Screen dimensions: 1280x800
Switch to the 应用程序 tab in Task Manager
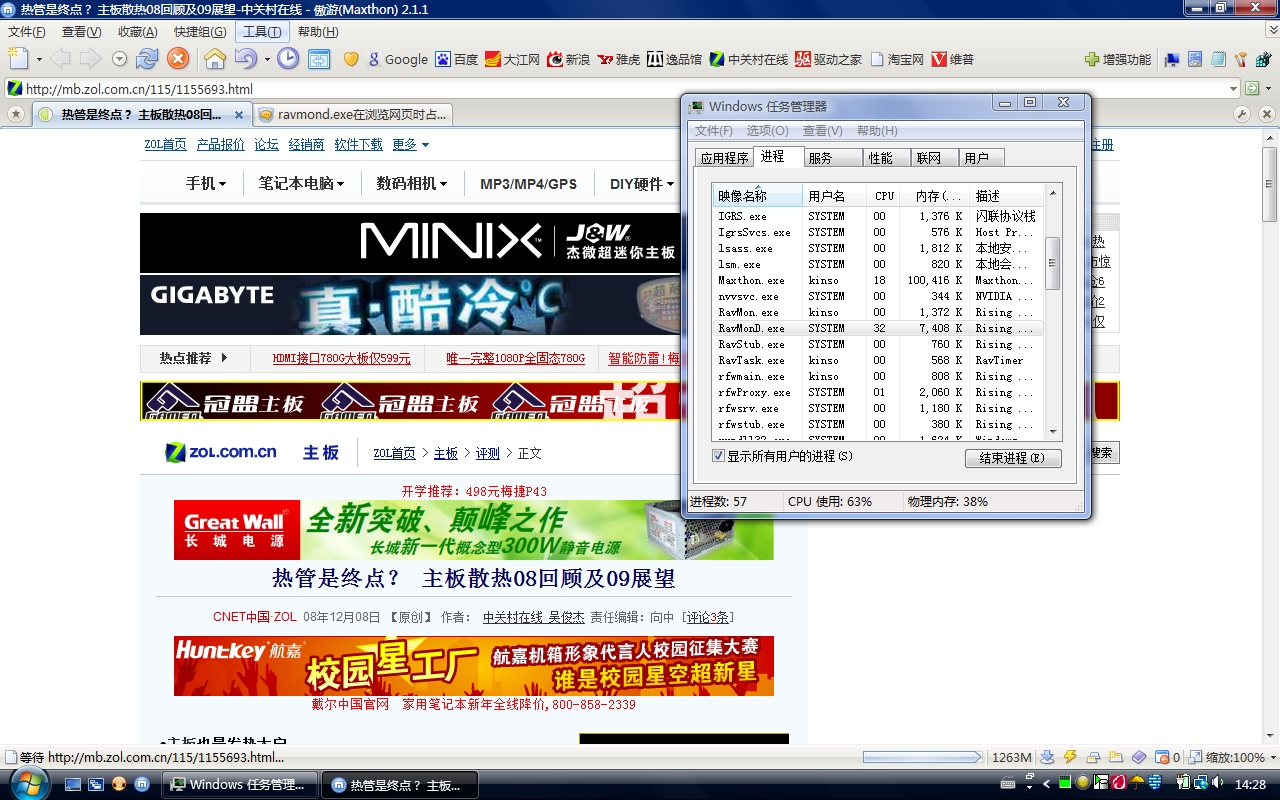[724, 158]
